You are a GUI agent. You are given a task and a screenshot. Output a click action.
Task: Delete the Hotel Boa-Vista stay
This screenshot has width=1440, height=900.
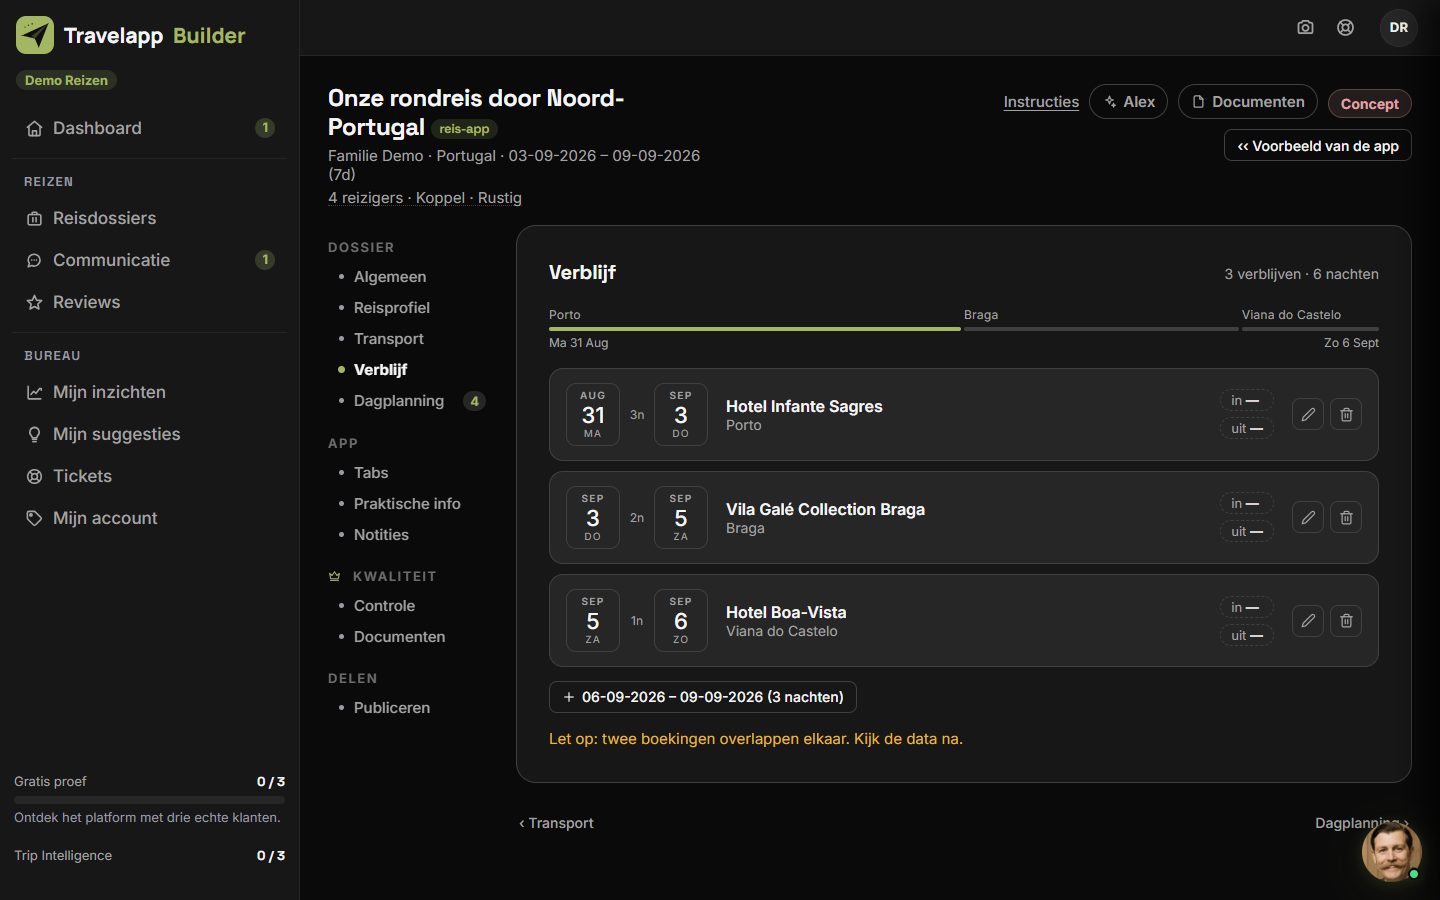1346,621
